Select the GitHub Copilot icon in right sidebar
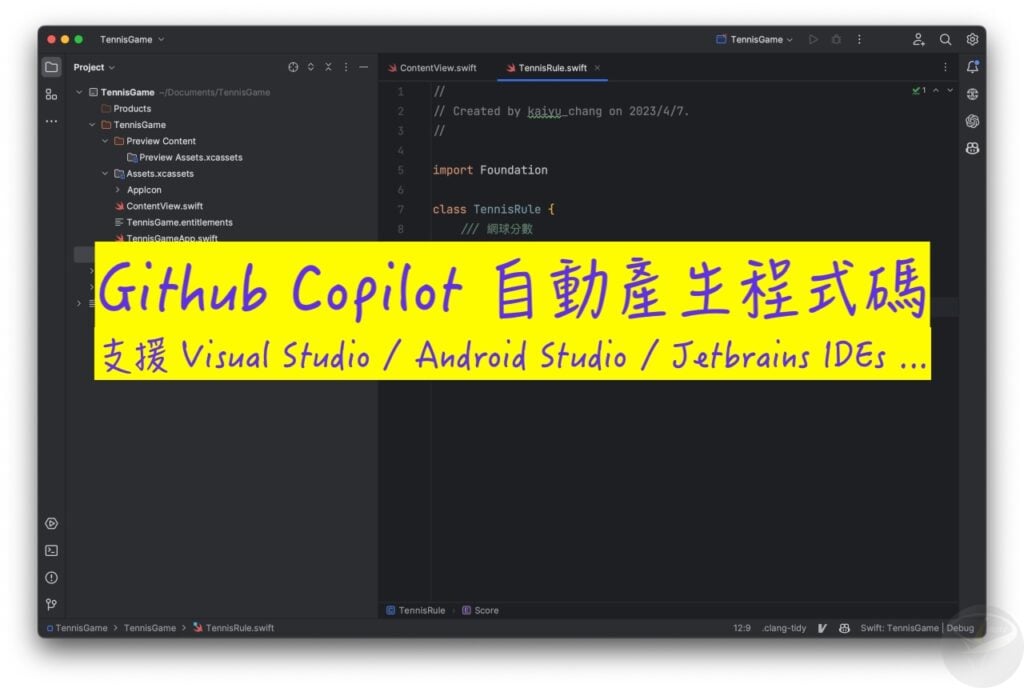 (x=973, y=148)
